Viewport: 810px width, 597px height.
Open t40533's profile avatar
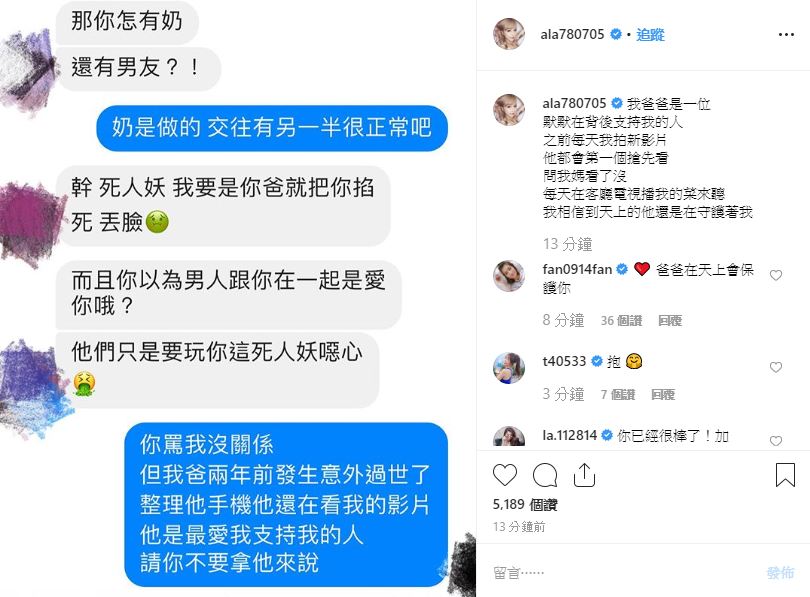(509, 368)
